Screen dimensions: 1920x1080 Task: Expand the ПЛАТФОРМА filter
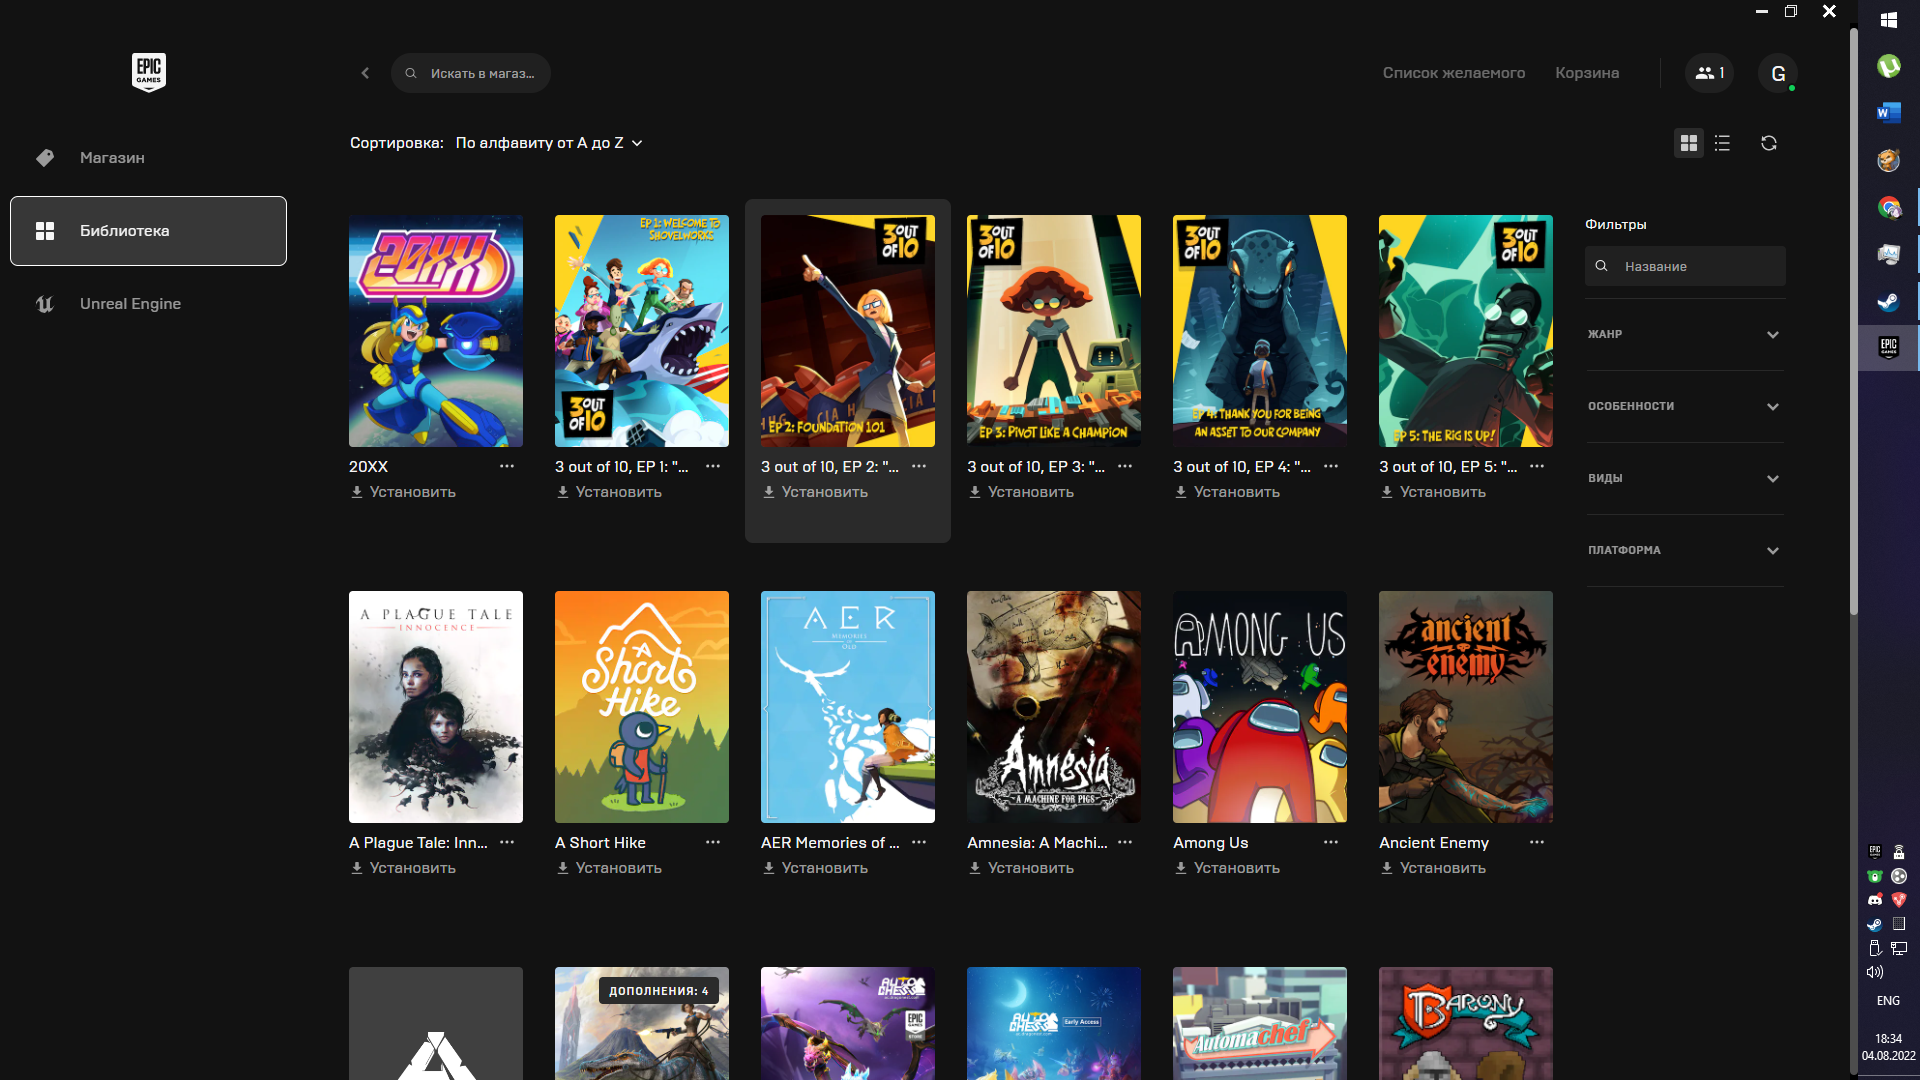[1685, 550]
